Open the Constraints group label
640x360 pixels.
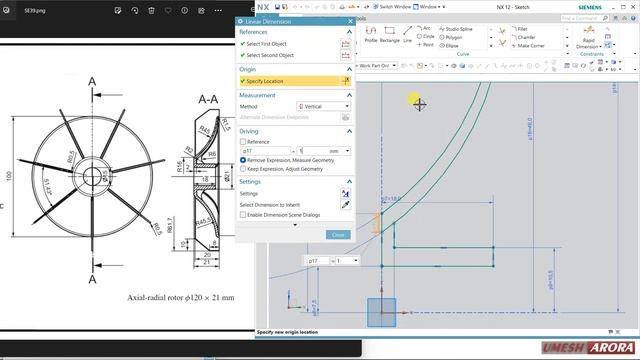591,54
